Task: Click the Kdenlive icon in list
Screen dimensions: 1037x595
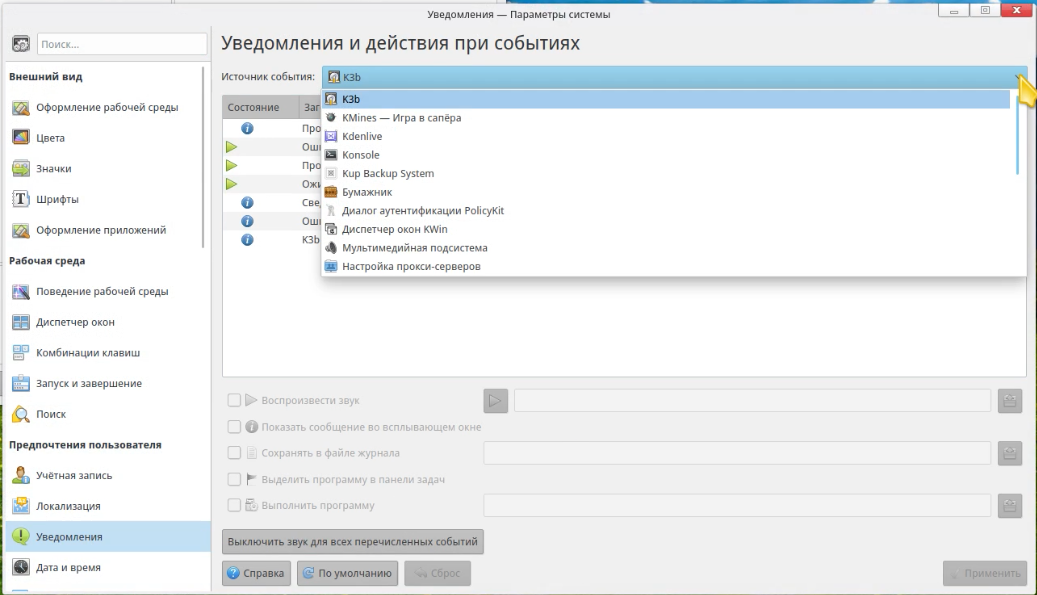Action: 331,136
